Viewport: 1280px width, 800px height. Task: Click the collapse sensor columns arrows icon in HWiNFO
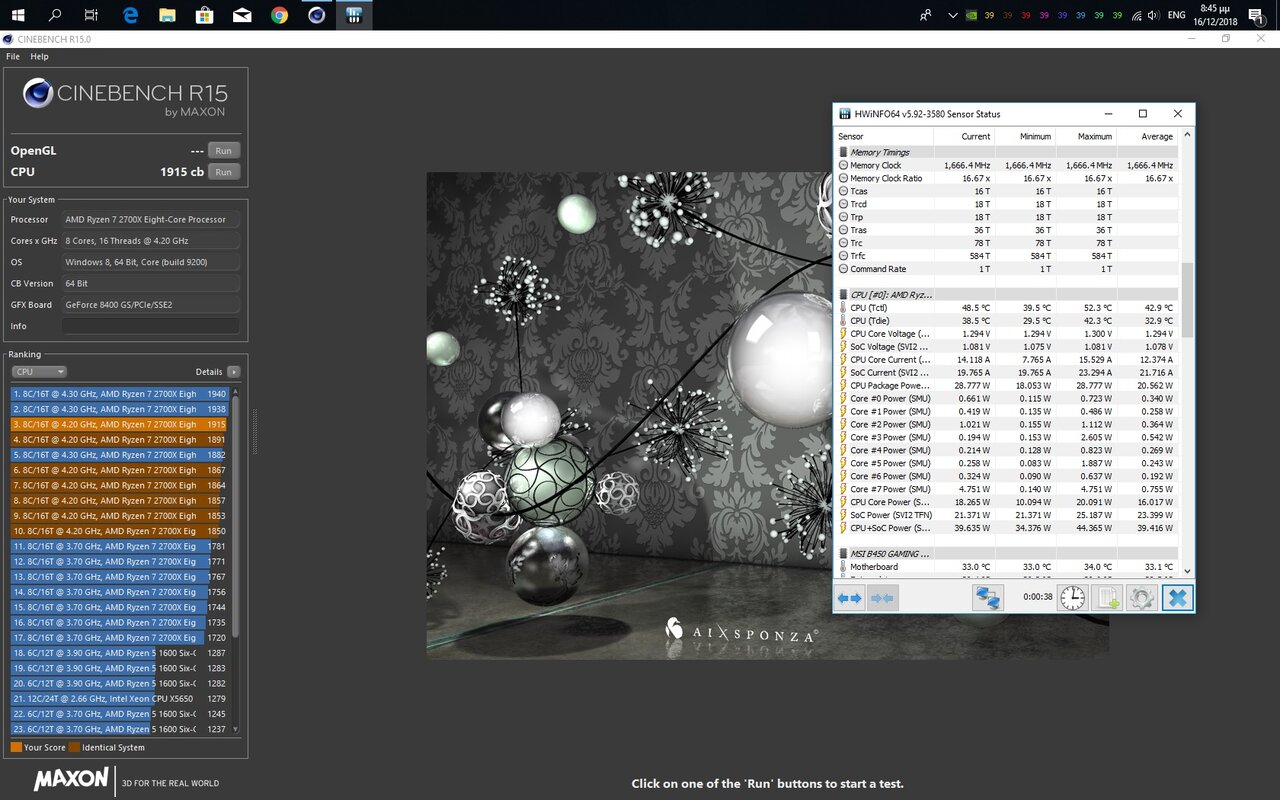pos(883,598)
